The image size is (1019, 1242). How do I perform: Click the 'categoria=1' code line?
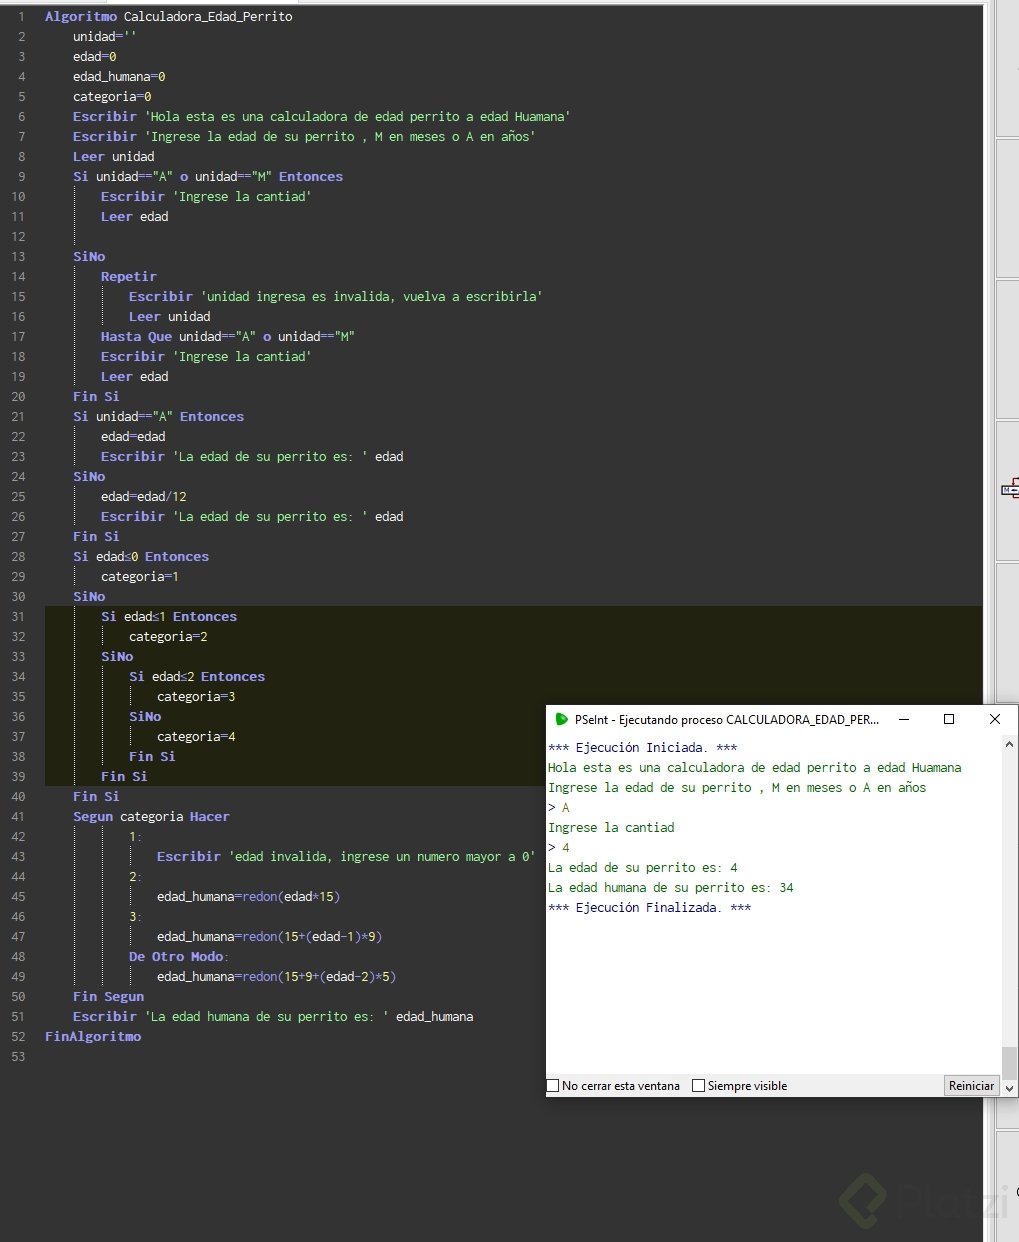(140, 576)
